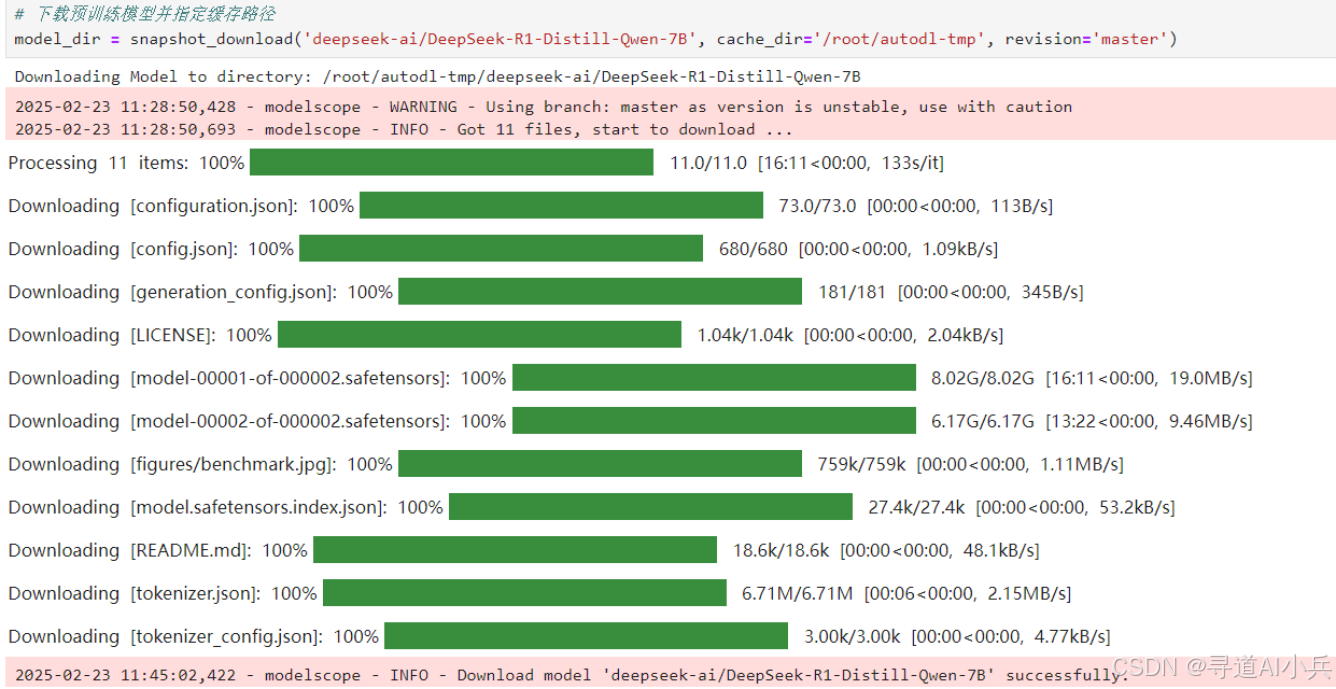Click the model-00002-of-000002.safetensors progress bar
Image resolution: width=1336 pixels, height=689 pixels.
pos(714,420)
